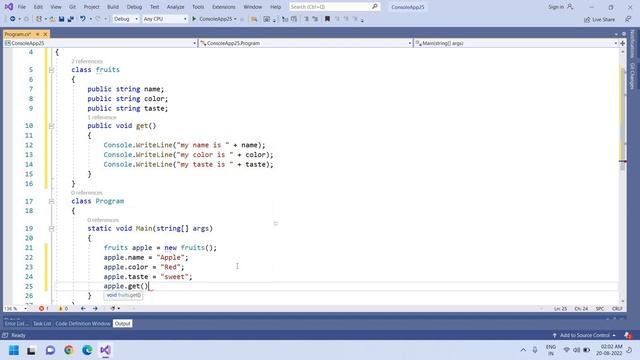Open Chrome from the taskbar
Viewport: 640px width, 360px height.
[x=69, y=350]
